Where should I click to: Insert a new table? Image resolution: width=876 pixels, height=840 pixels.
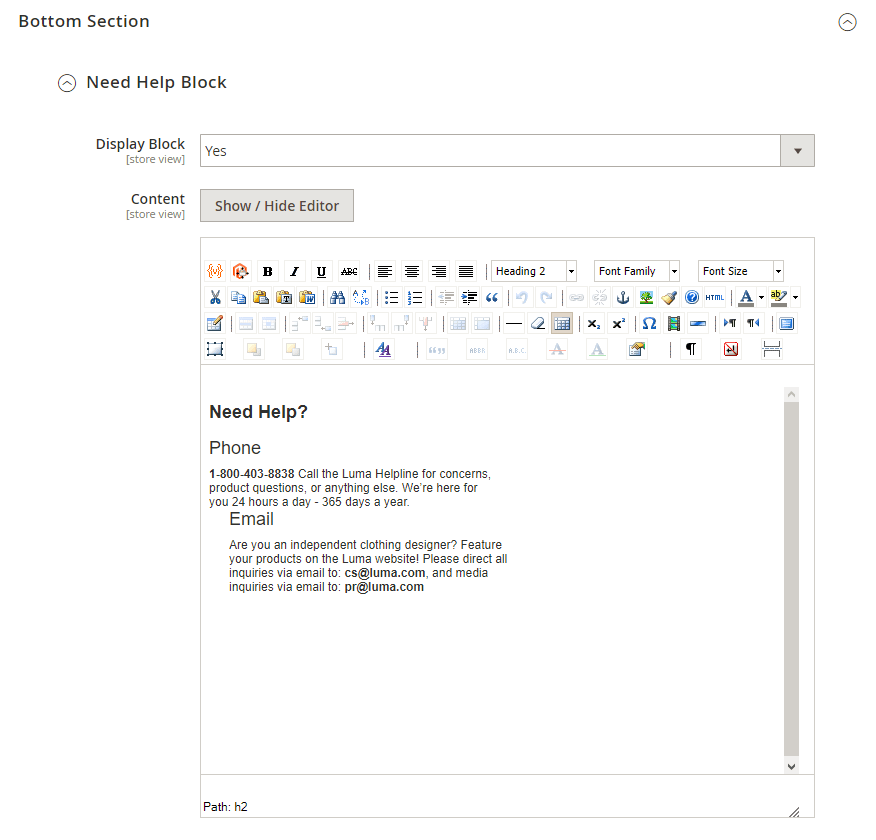[215, 323]
